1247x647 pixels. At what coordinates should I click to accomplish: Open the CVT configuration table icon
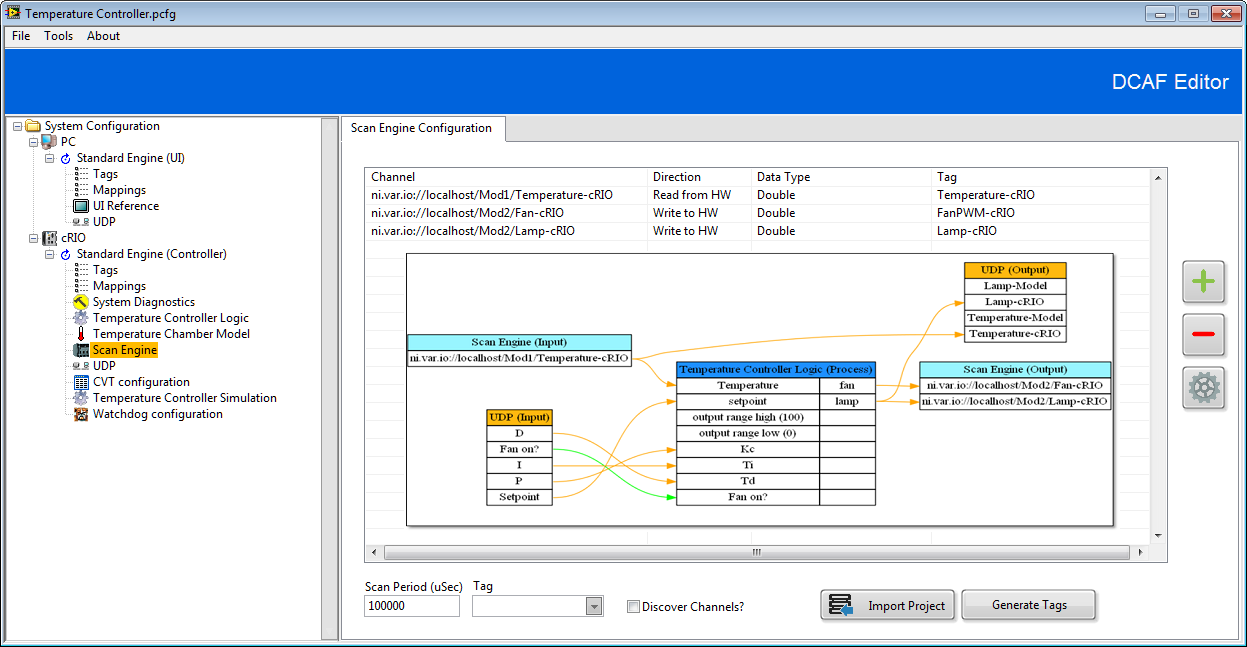click(81, 382)
